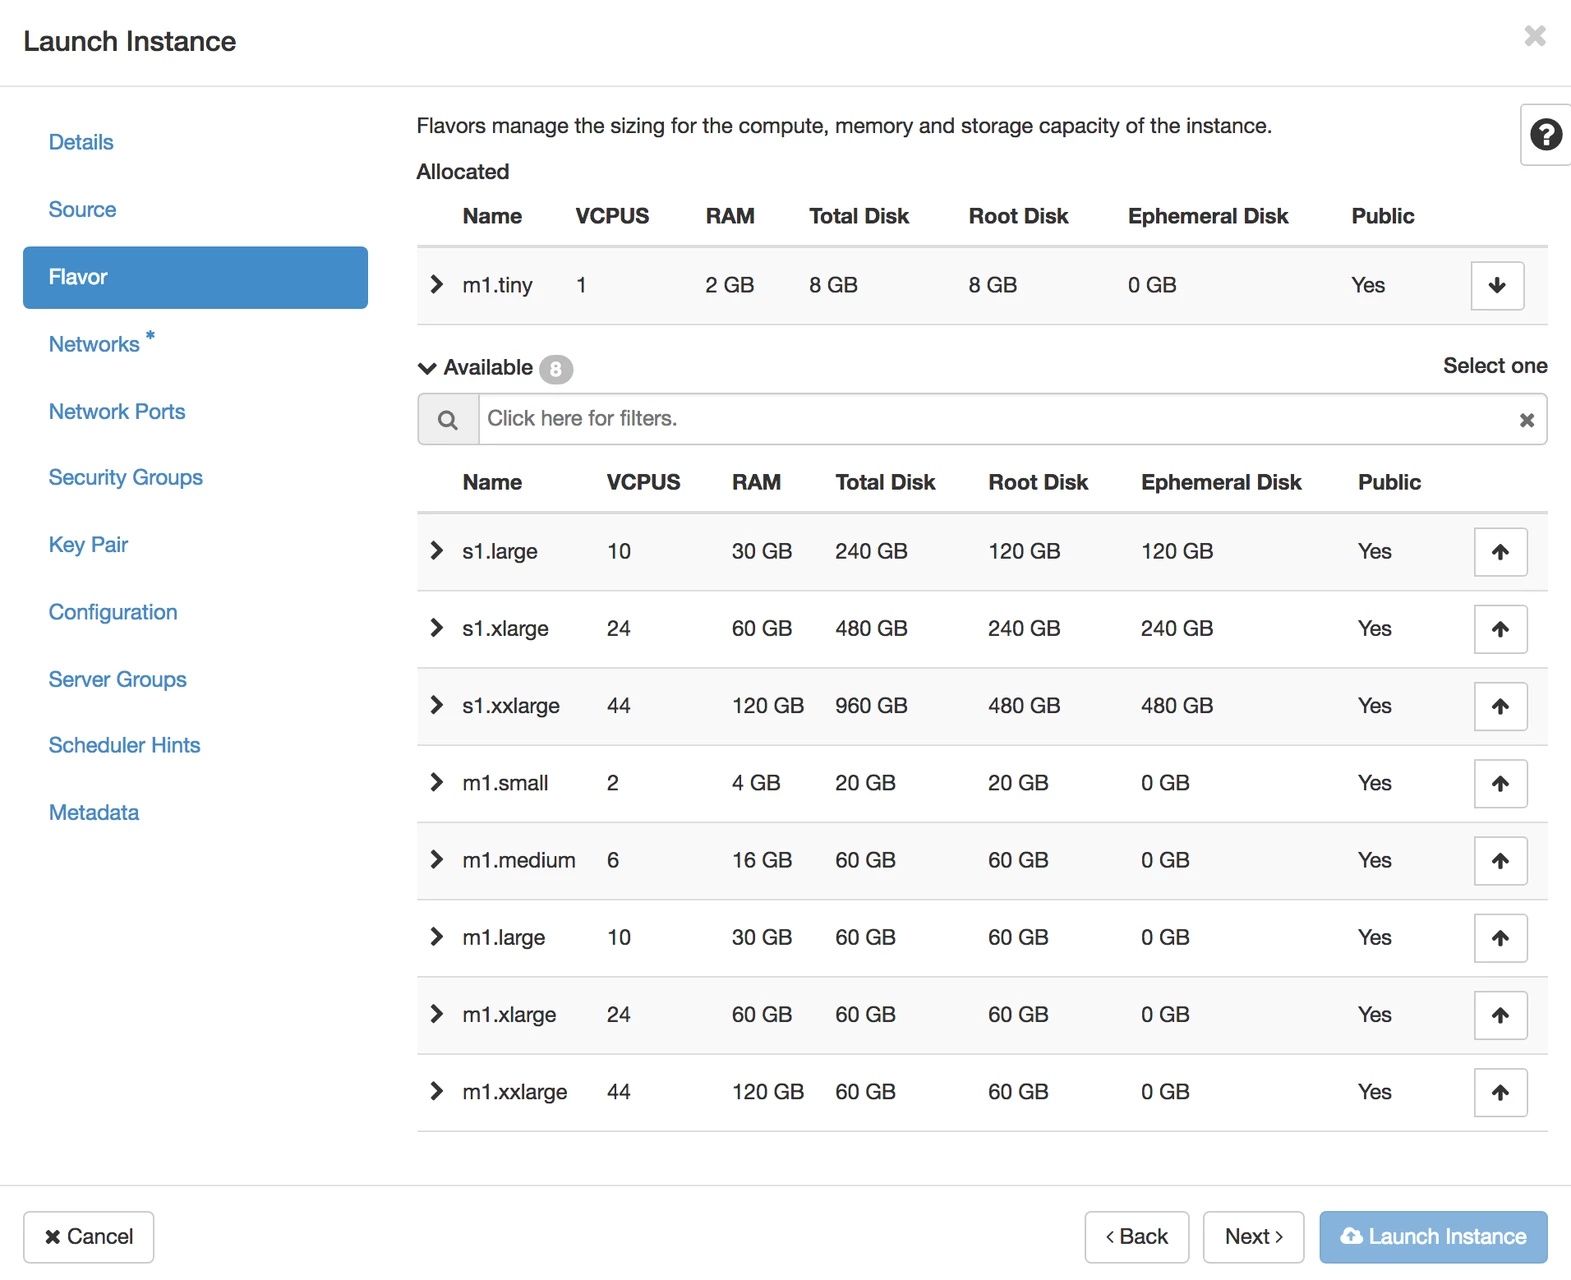Expand the m1.tiny allocated row details
The height and width of the screenshot is (1280, 1571).
[x=436, y=285]
